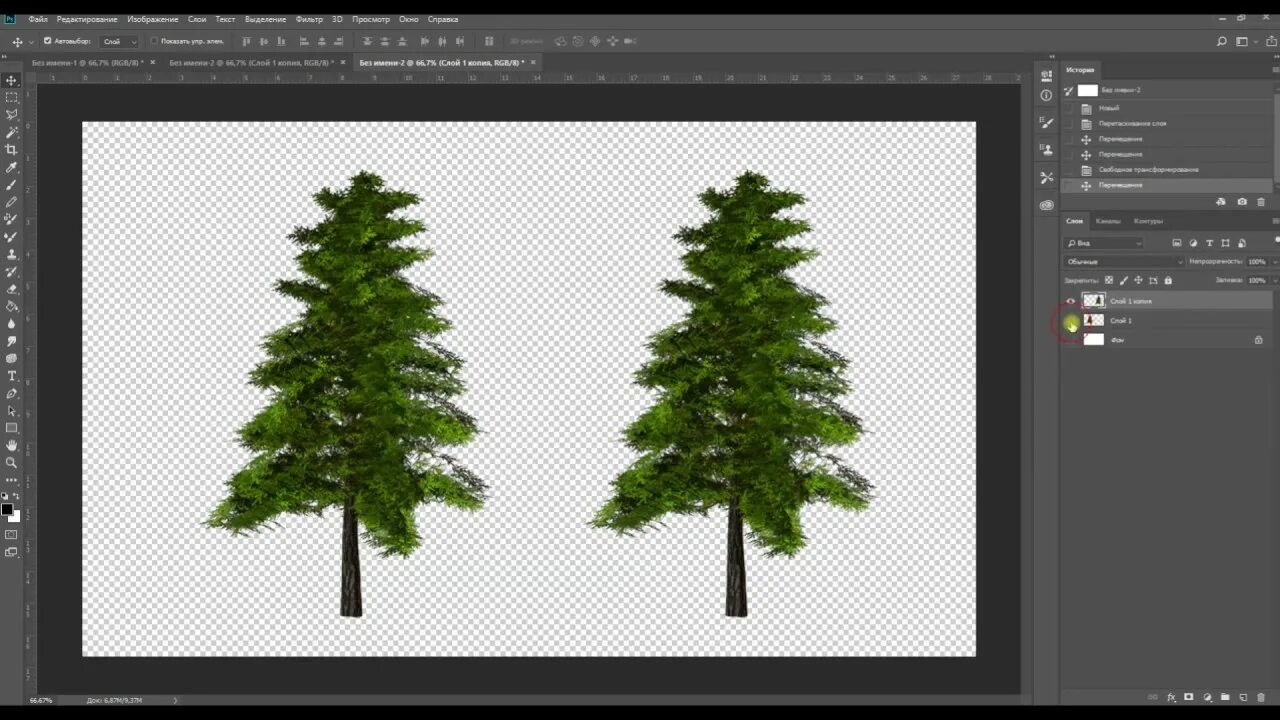Open Creative Cloud Libraries panel icon
Viewport: 1280px width, 720px height.
[x=1046, y=205]
